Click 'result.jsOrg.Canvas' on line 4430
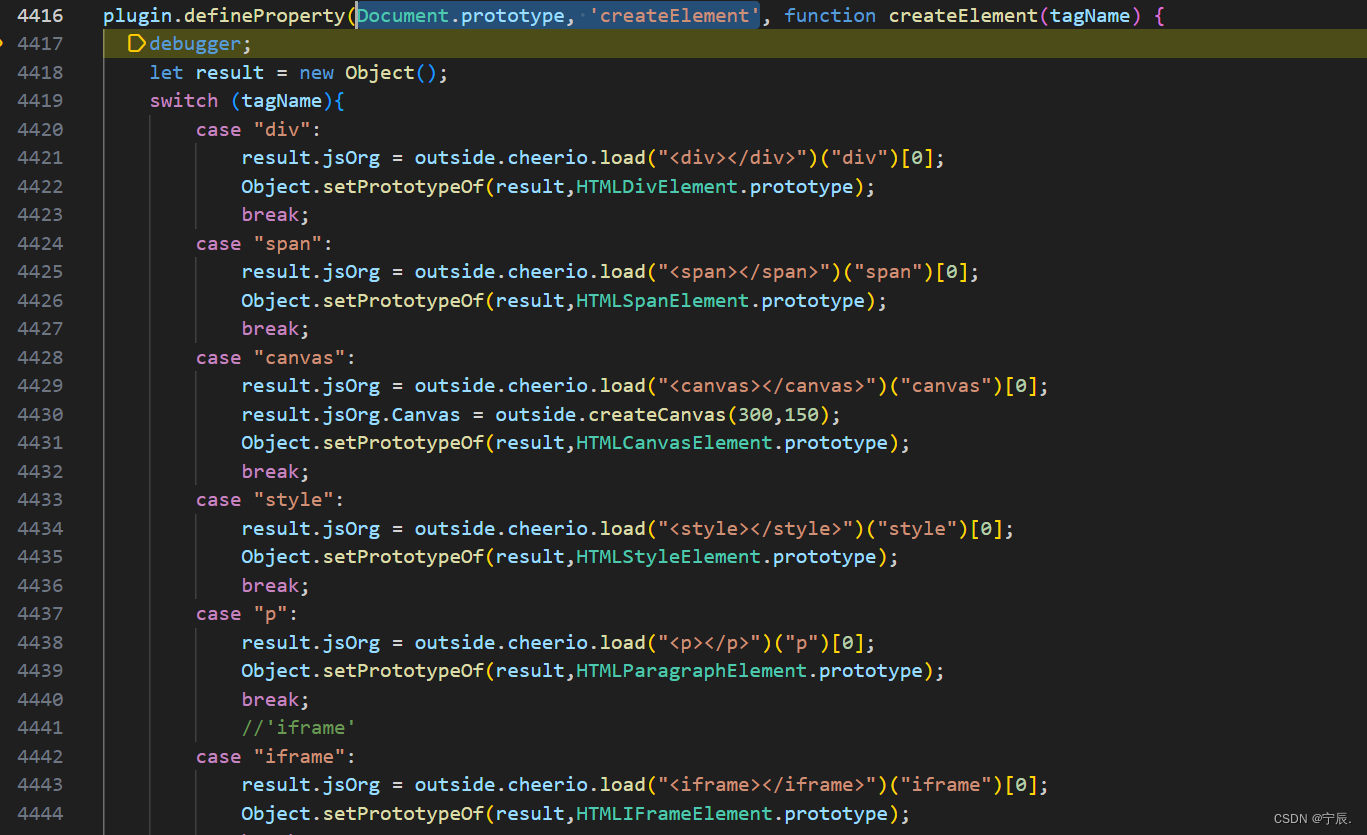This screenshot has height=835, width=1367. (x=351, y=415)
